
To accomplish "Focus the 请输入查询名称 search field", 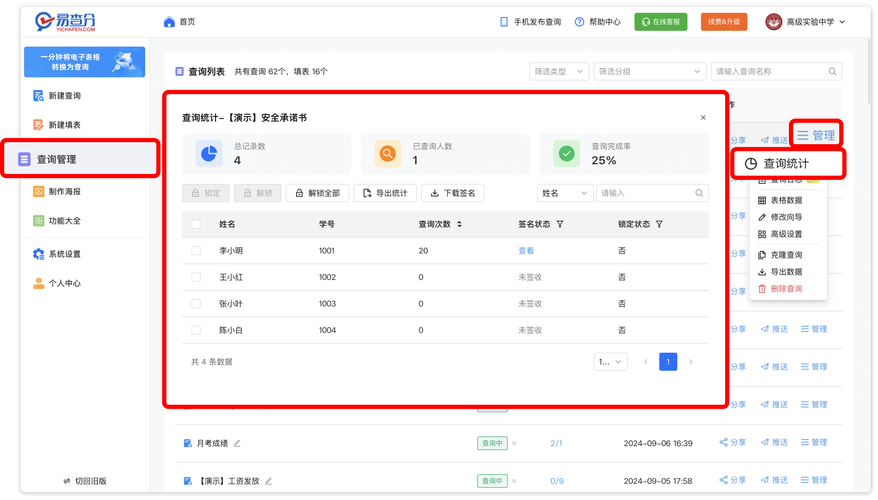I will pyautogui.click(x=776, y=72).
